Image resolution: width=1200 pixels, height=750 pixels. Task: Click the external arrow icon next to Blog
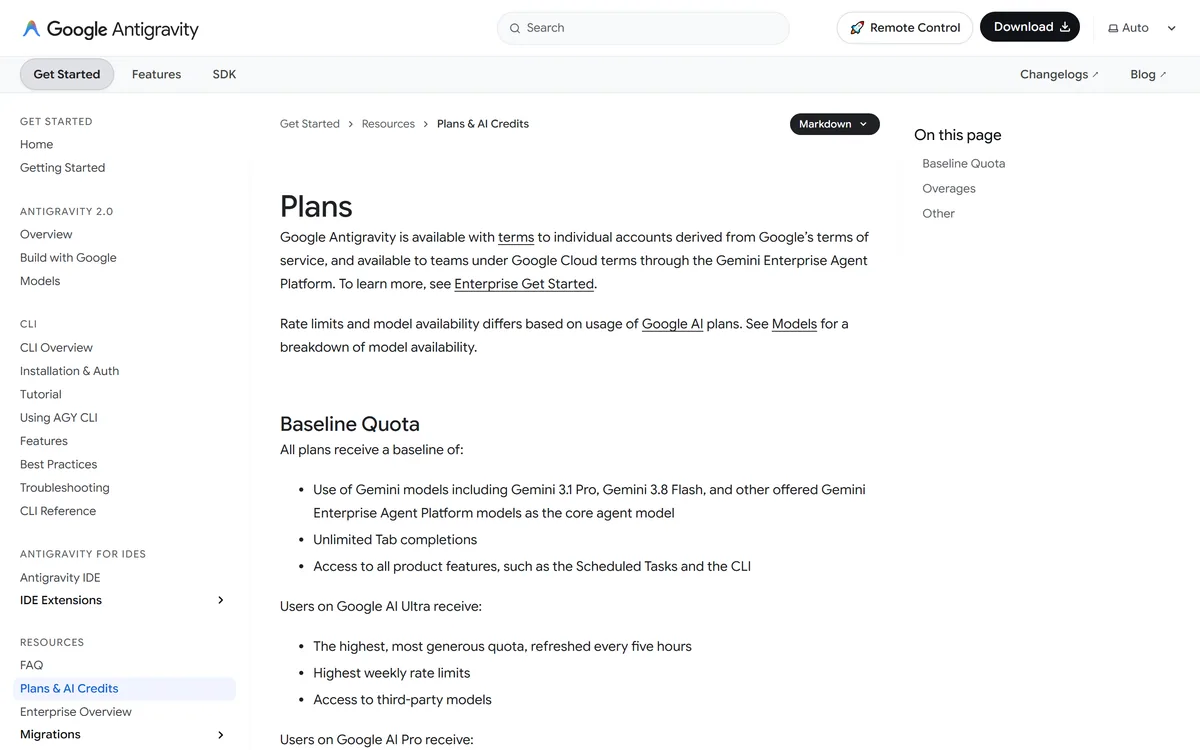[1163, 75]
